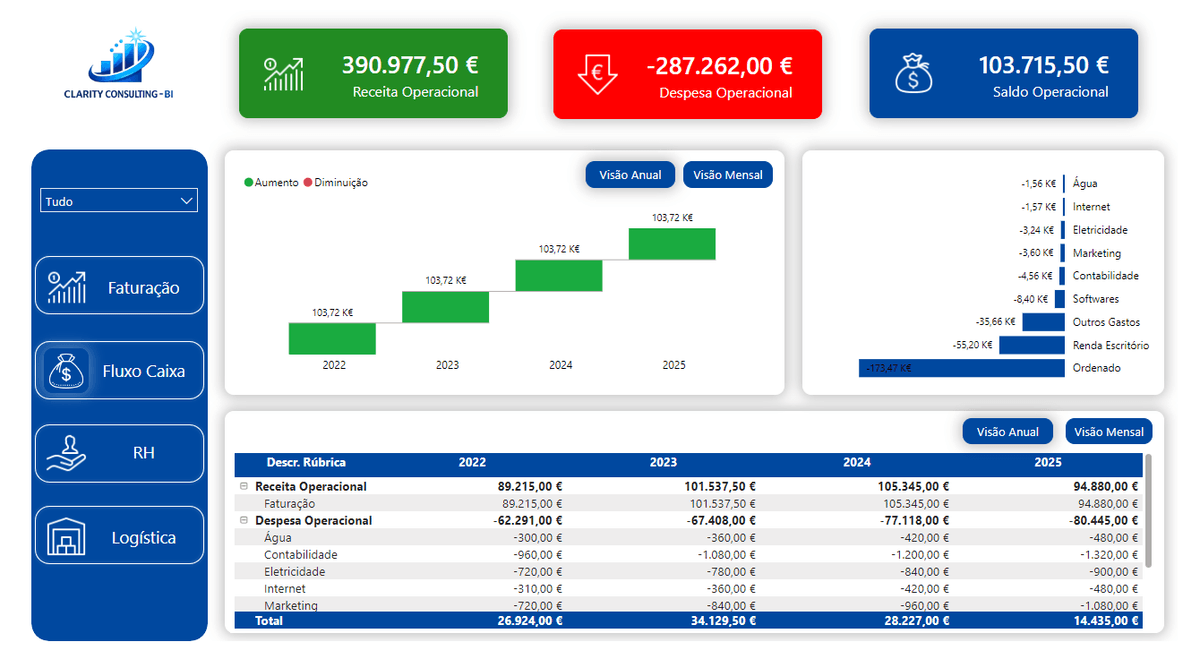The height and width of the screenshot is (667, 1200).
Task: Collapse the Receita Operacional row
Action: pos(244,486)
